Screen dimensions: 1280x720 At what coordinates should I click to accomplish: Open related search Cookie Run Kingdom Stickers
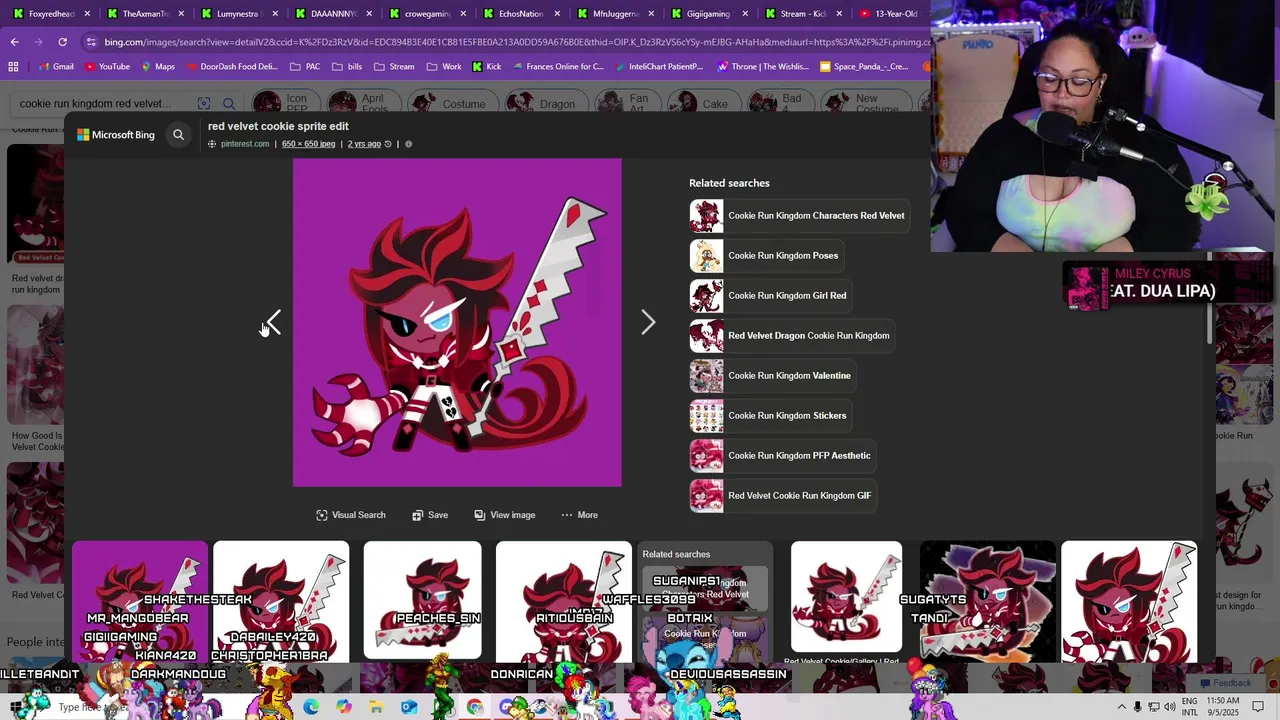pos(769,416)
